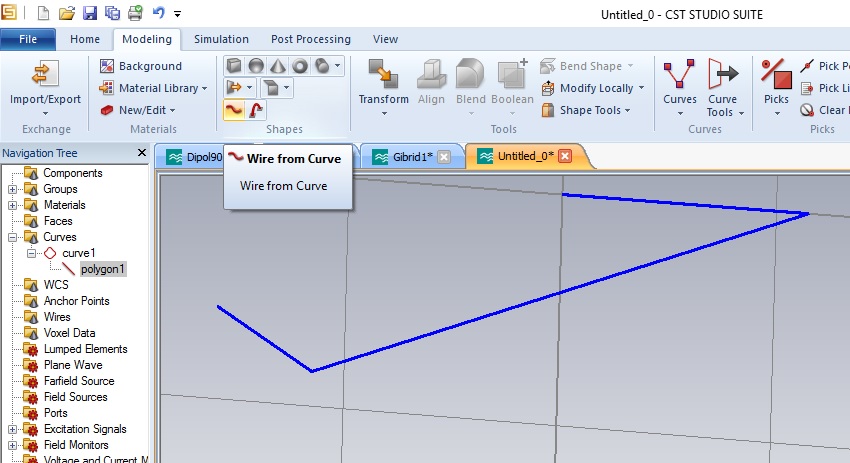Select Faces in the Navigation Tree

58,221
